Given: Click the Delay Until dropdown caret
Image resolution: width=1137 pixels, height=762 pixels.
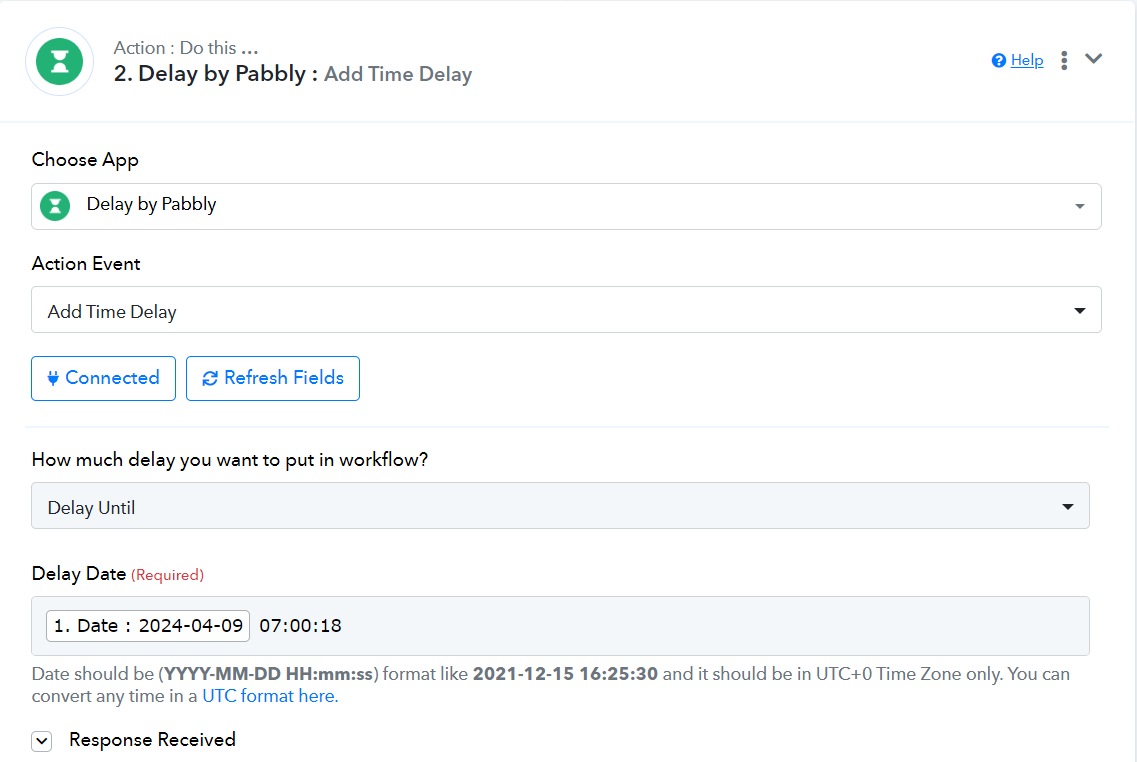Looking at the screenshot, I should pyautogui.click(x=1068, y=506).
